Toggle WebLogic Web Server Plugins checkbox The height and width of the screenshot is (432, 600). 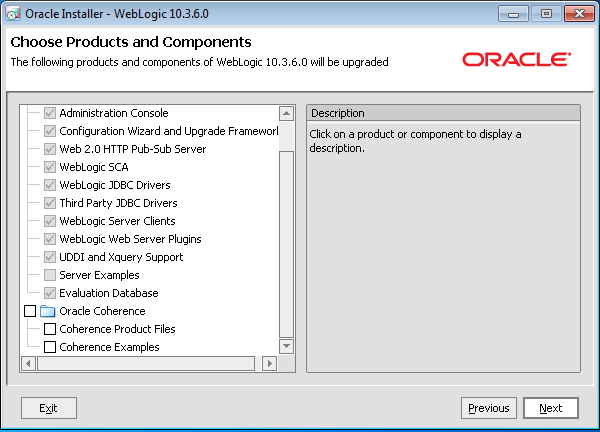(x=50, y=239)
